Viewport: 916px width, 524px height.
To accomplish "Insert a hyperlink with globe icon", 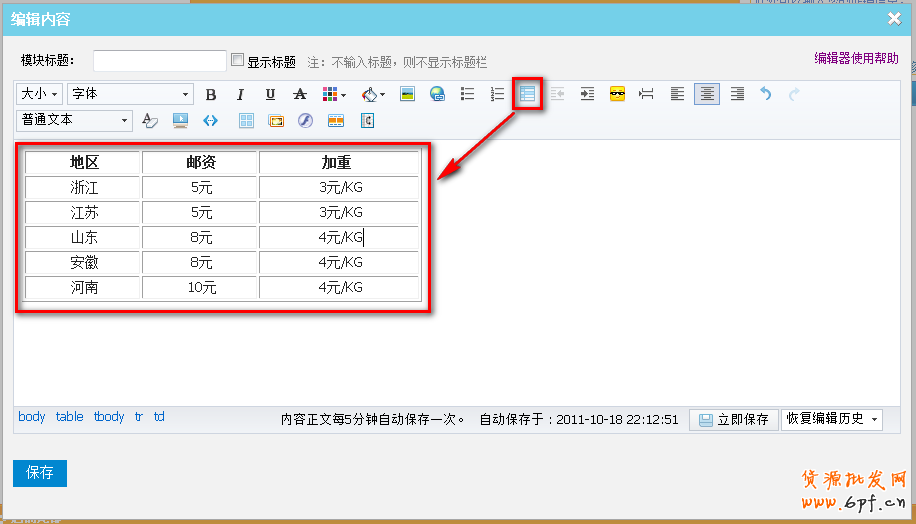I will coord(437,95).
